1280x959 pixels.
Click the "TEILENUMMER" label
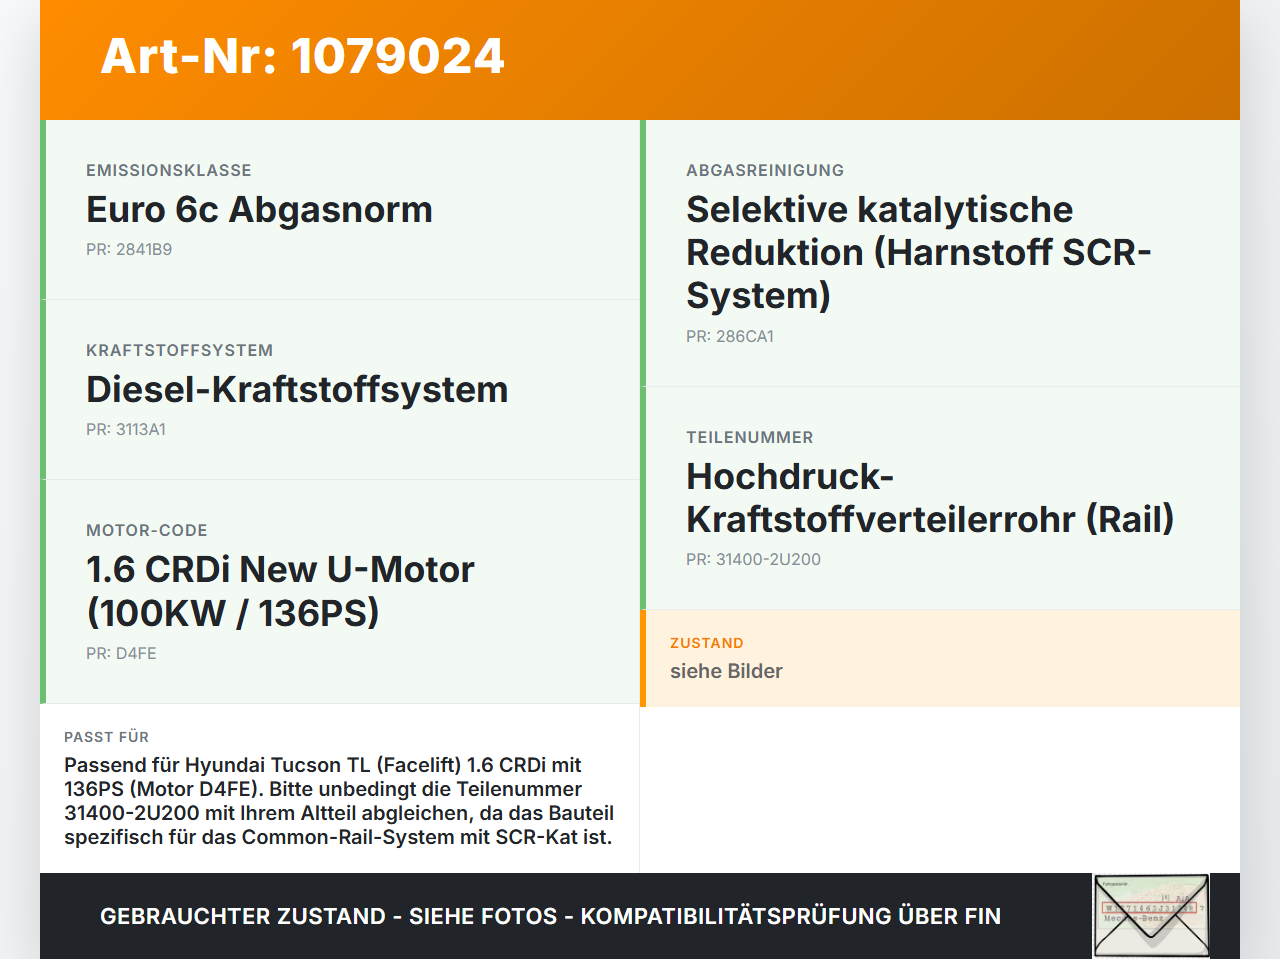[750, 437]
